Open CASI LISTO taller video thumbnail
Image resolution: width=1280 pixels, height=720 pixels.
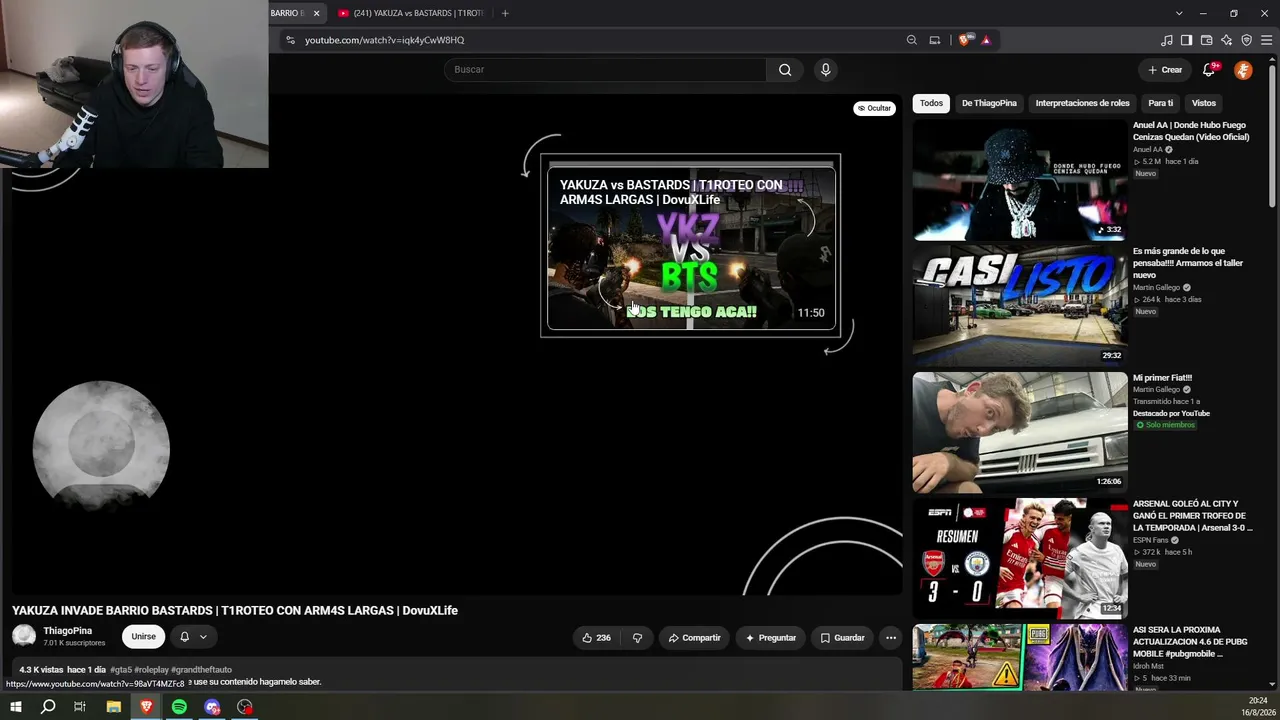click(1020, 307)
